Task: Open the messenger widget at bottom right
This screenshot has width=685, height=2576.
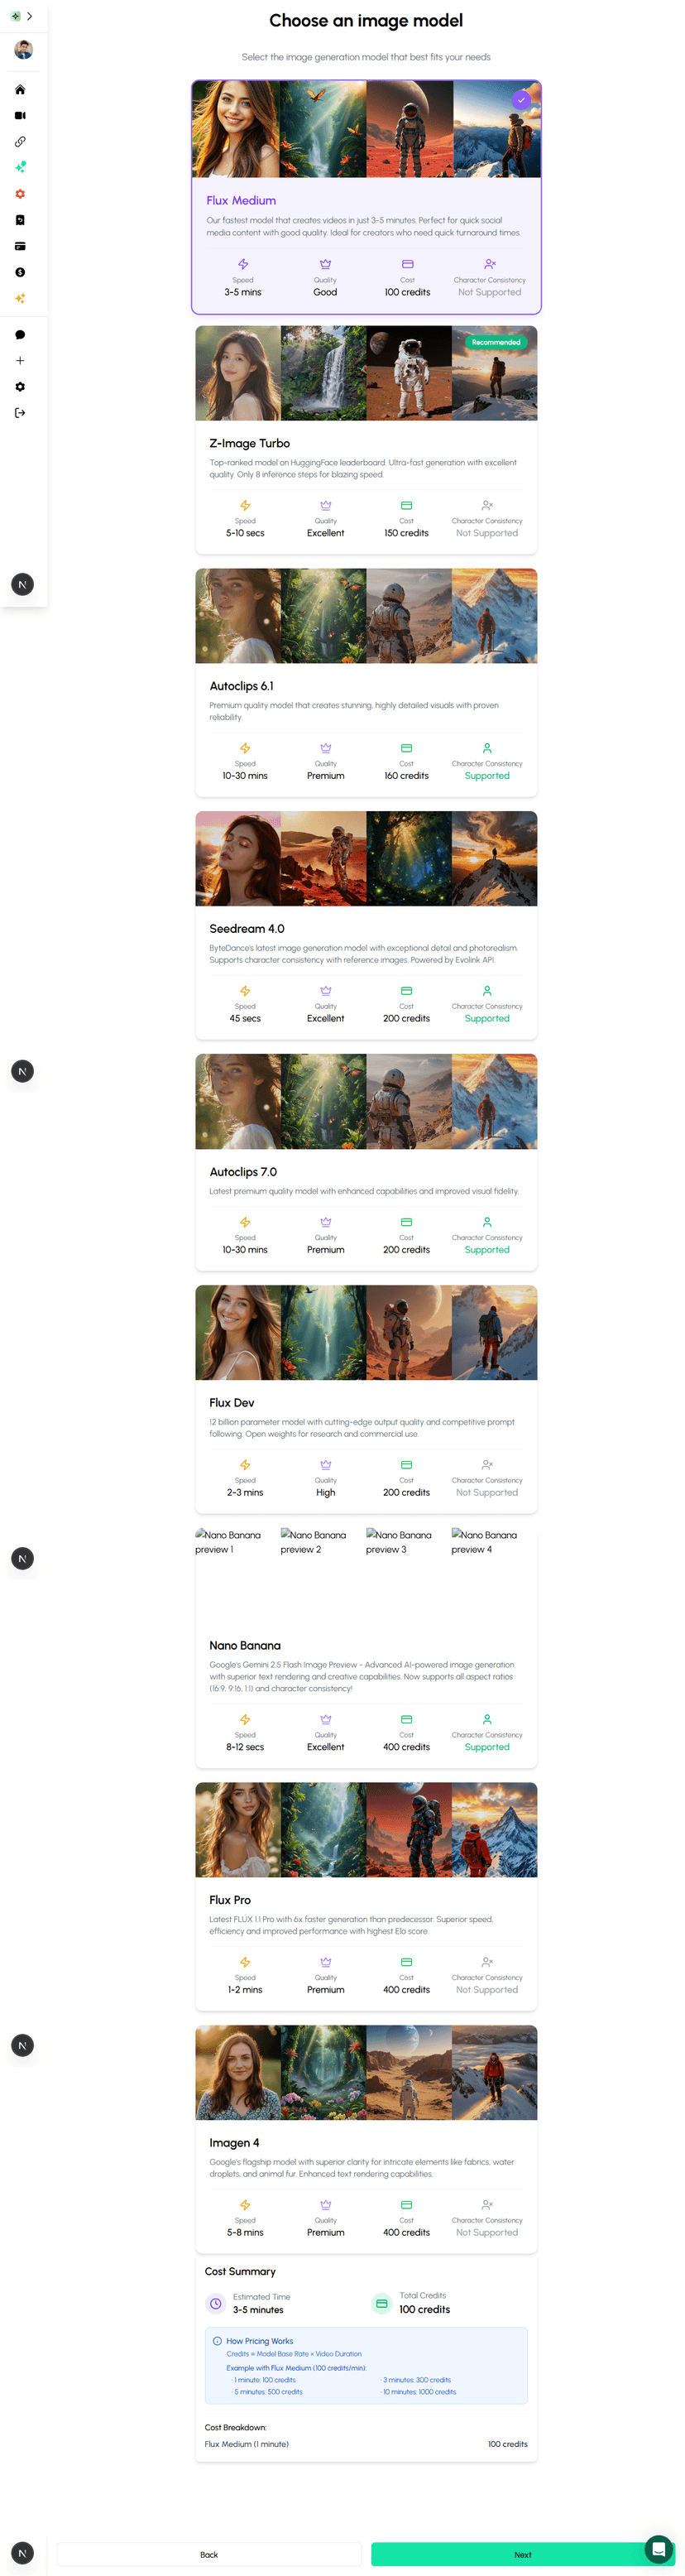Action: [660, 2549]
